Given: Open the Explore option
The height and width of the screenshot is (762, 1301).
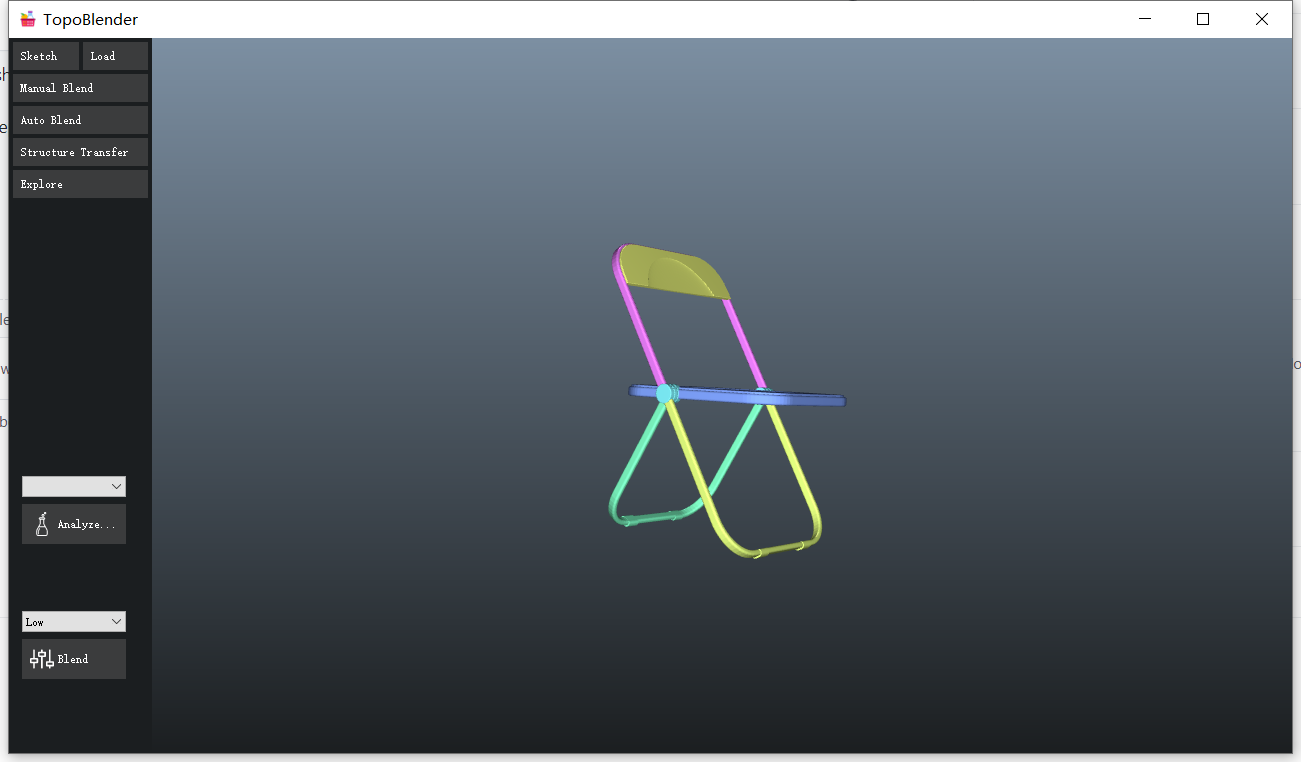Looking at the screenshot, I should tap(80, 184).
